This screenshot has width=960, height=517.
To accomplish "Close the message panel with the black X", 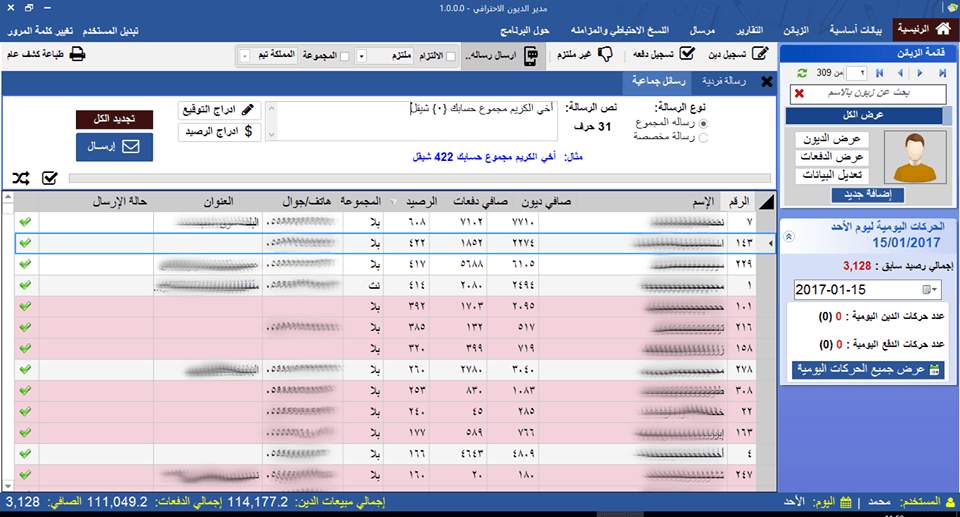I will click(x=767, y=81).
